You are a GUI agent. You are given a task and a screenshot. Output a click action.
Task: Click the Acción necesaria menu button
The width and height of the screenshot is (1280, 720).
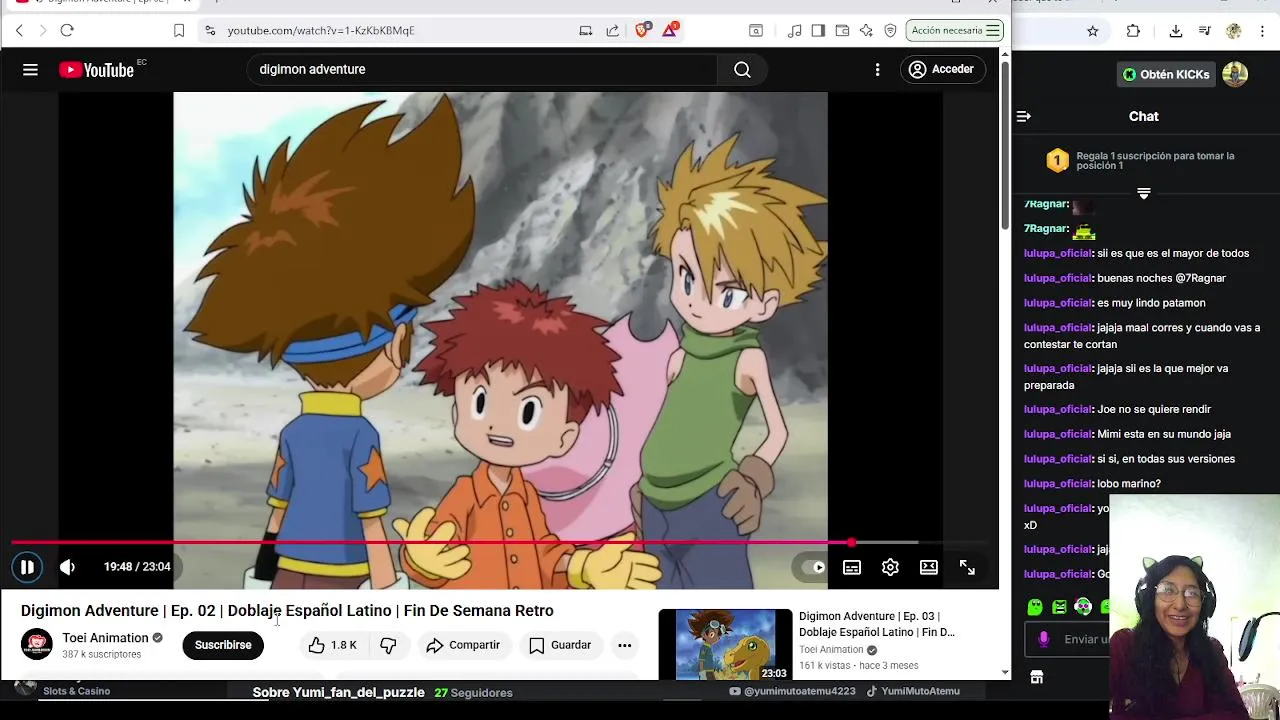point(954,30)
